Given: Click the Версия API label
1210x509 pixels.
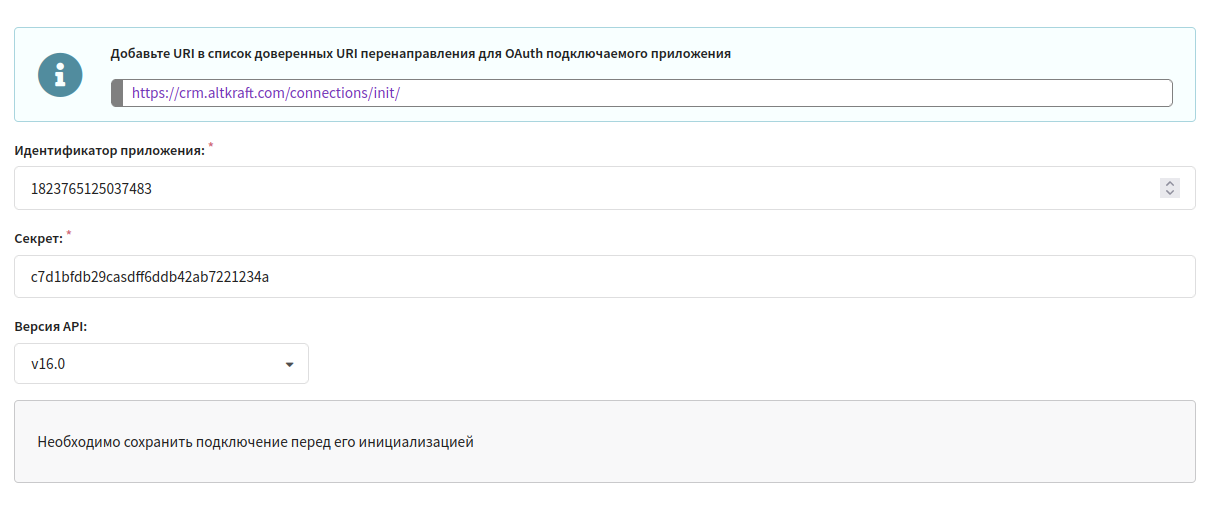Looking at the screenshot, I should [x=58, y=327].
